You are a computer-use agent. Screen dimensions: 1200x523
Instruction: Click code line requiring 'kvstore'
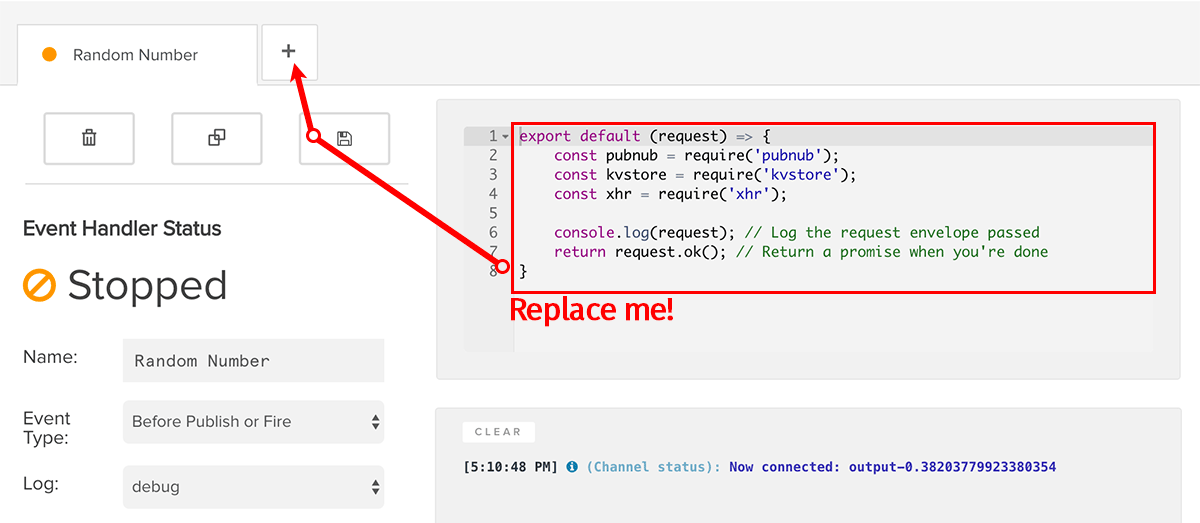pos(705,174)
